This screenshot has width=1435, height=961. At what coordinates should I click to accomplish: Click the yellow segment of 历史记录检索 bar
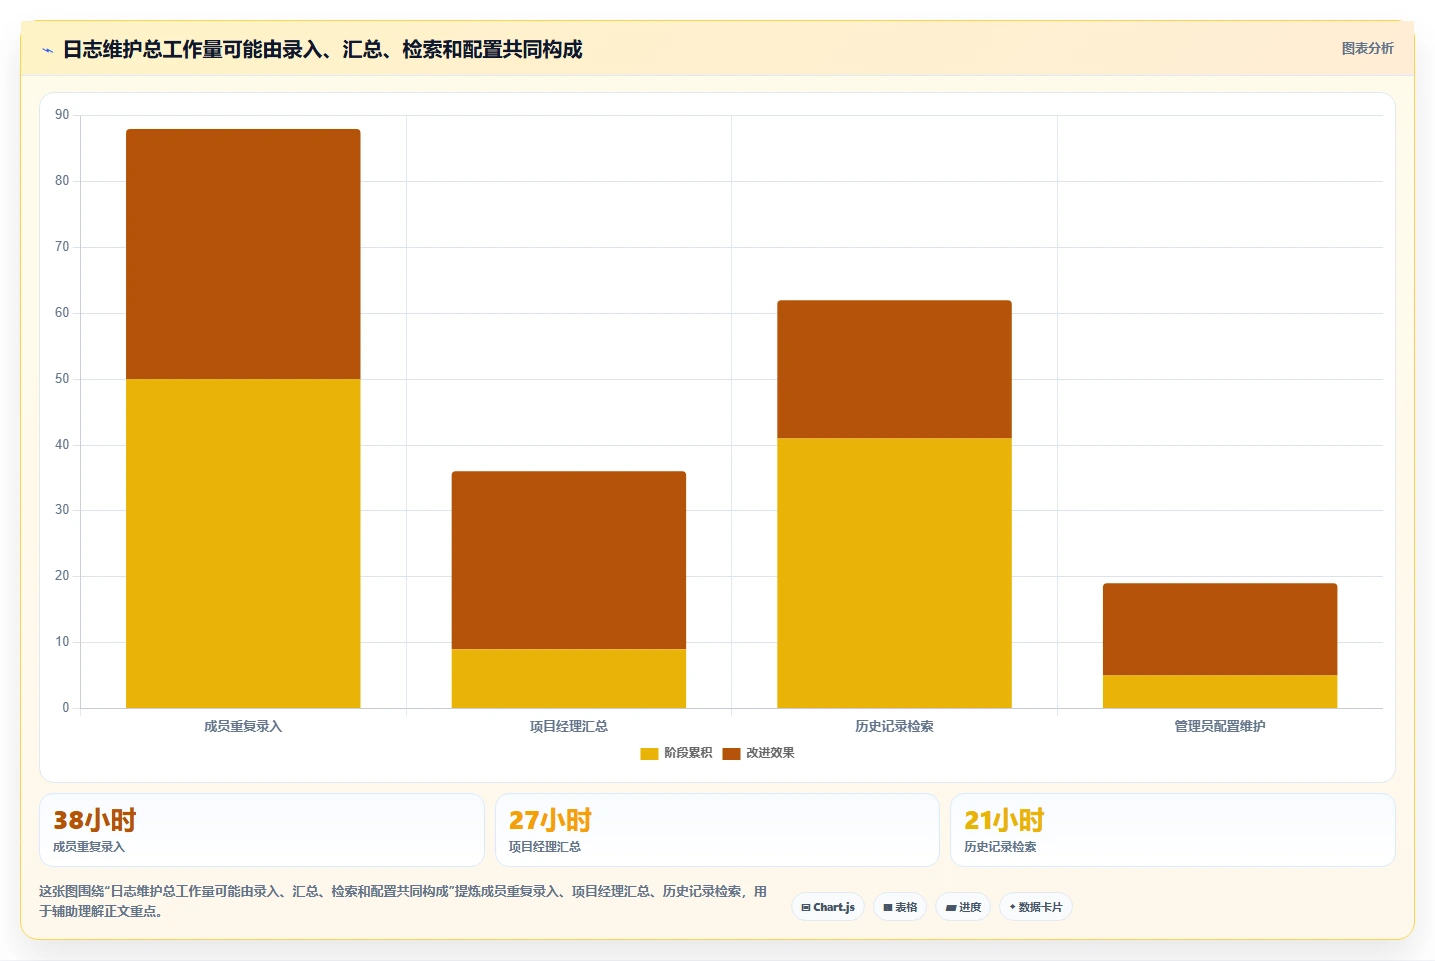tap(894, 573)
